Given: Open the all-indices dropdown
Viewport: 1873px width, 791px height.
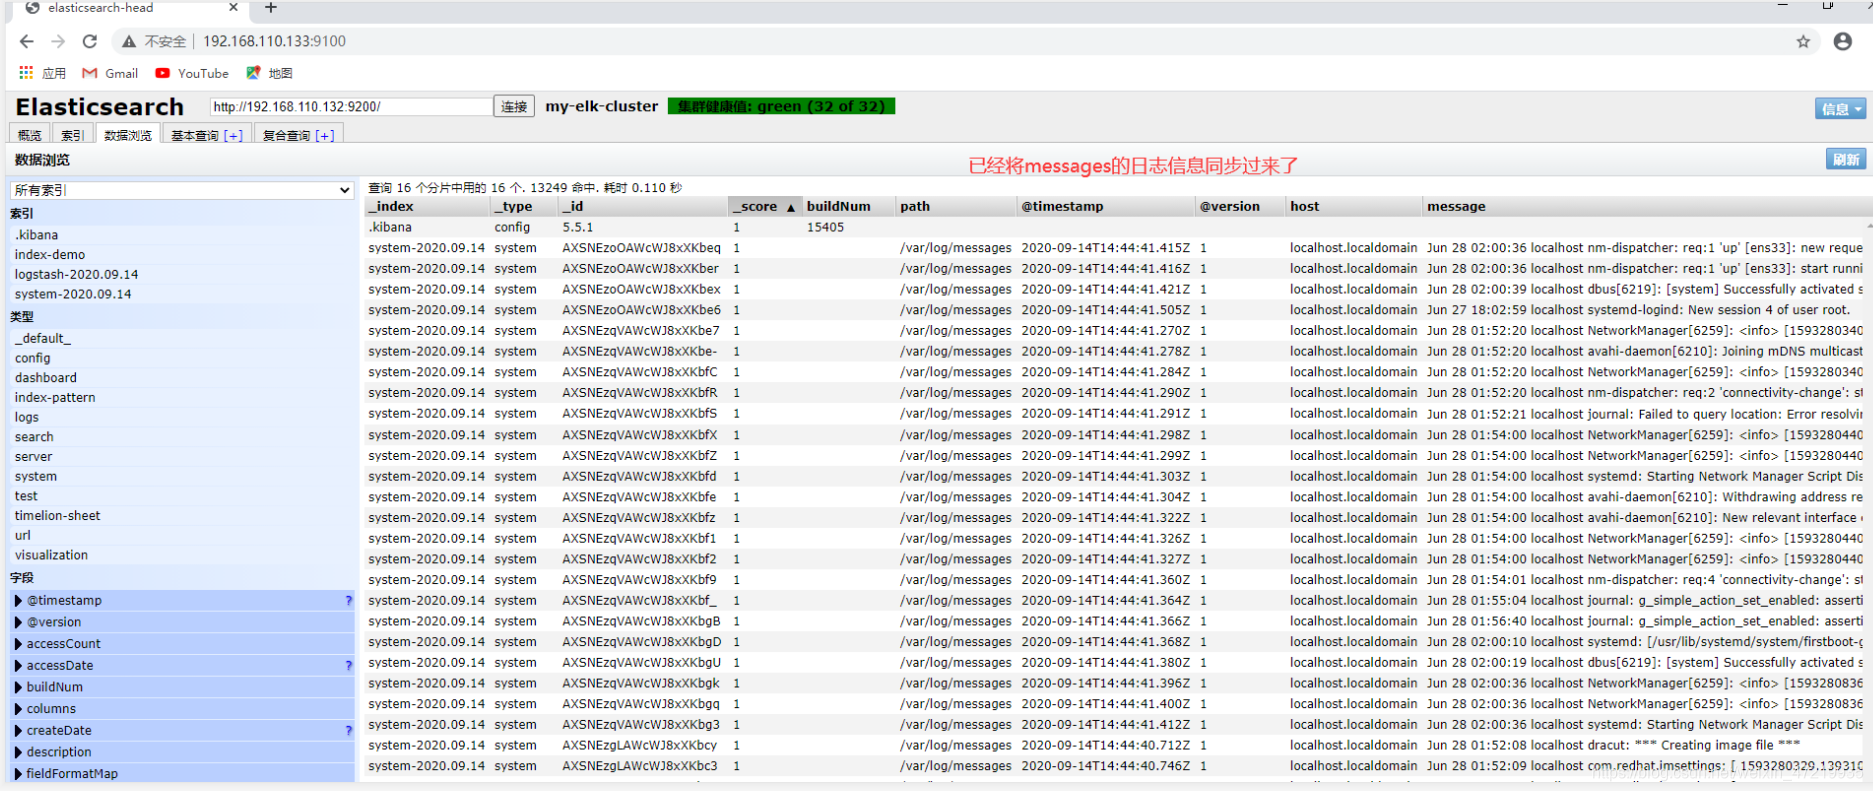Looking at the screenshot, I should pyautogui.click(x=182, y=190).
